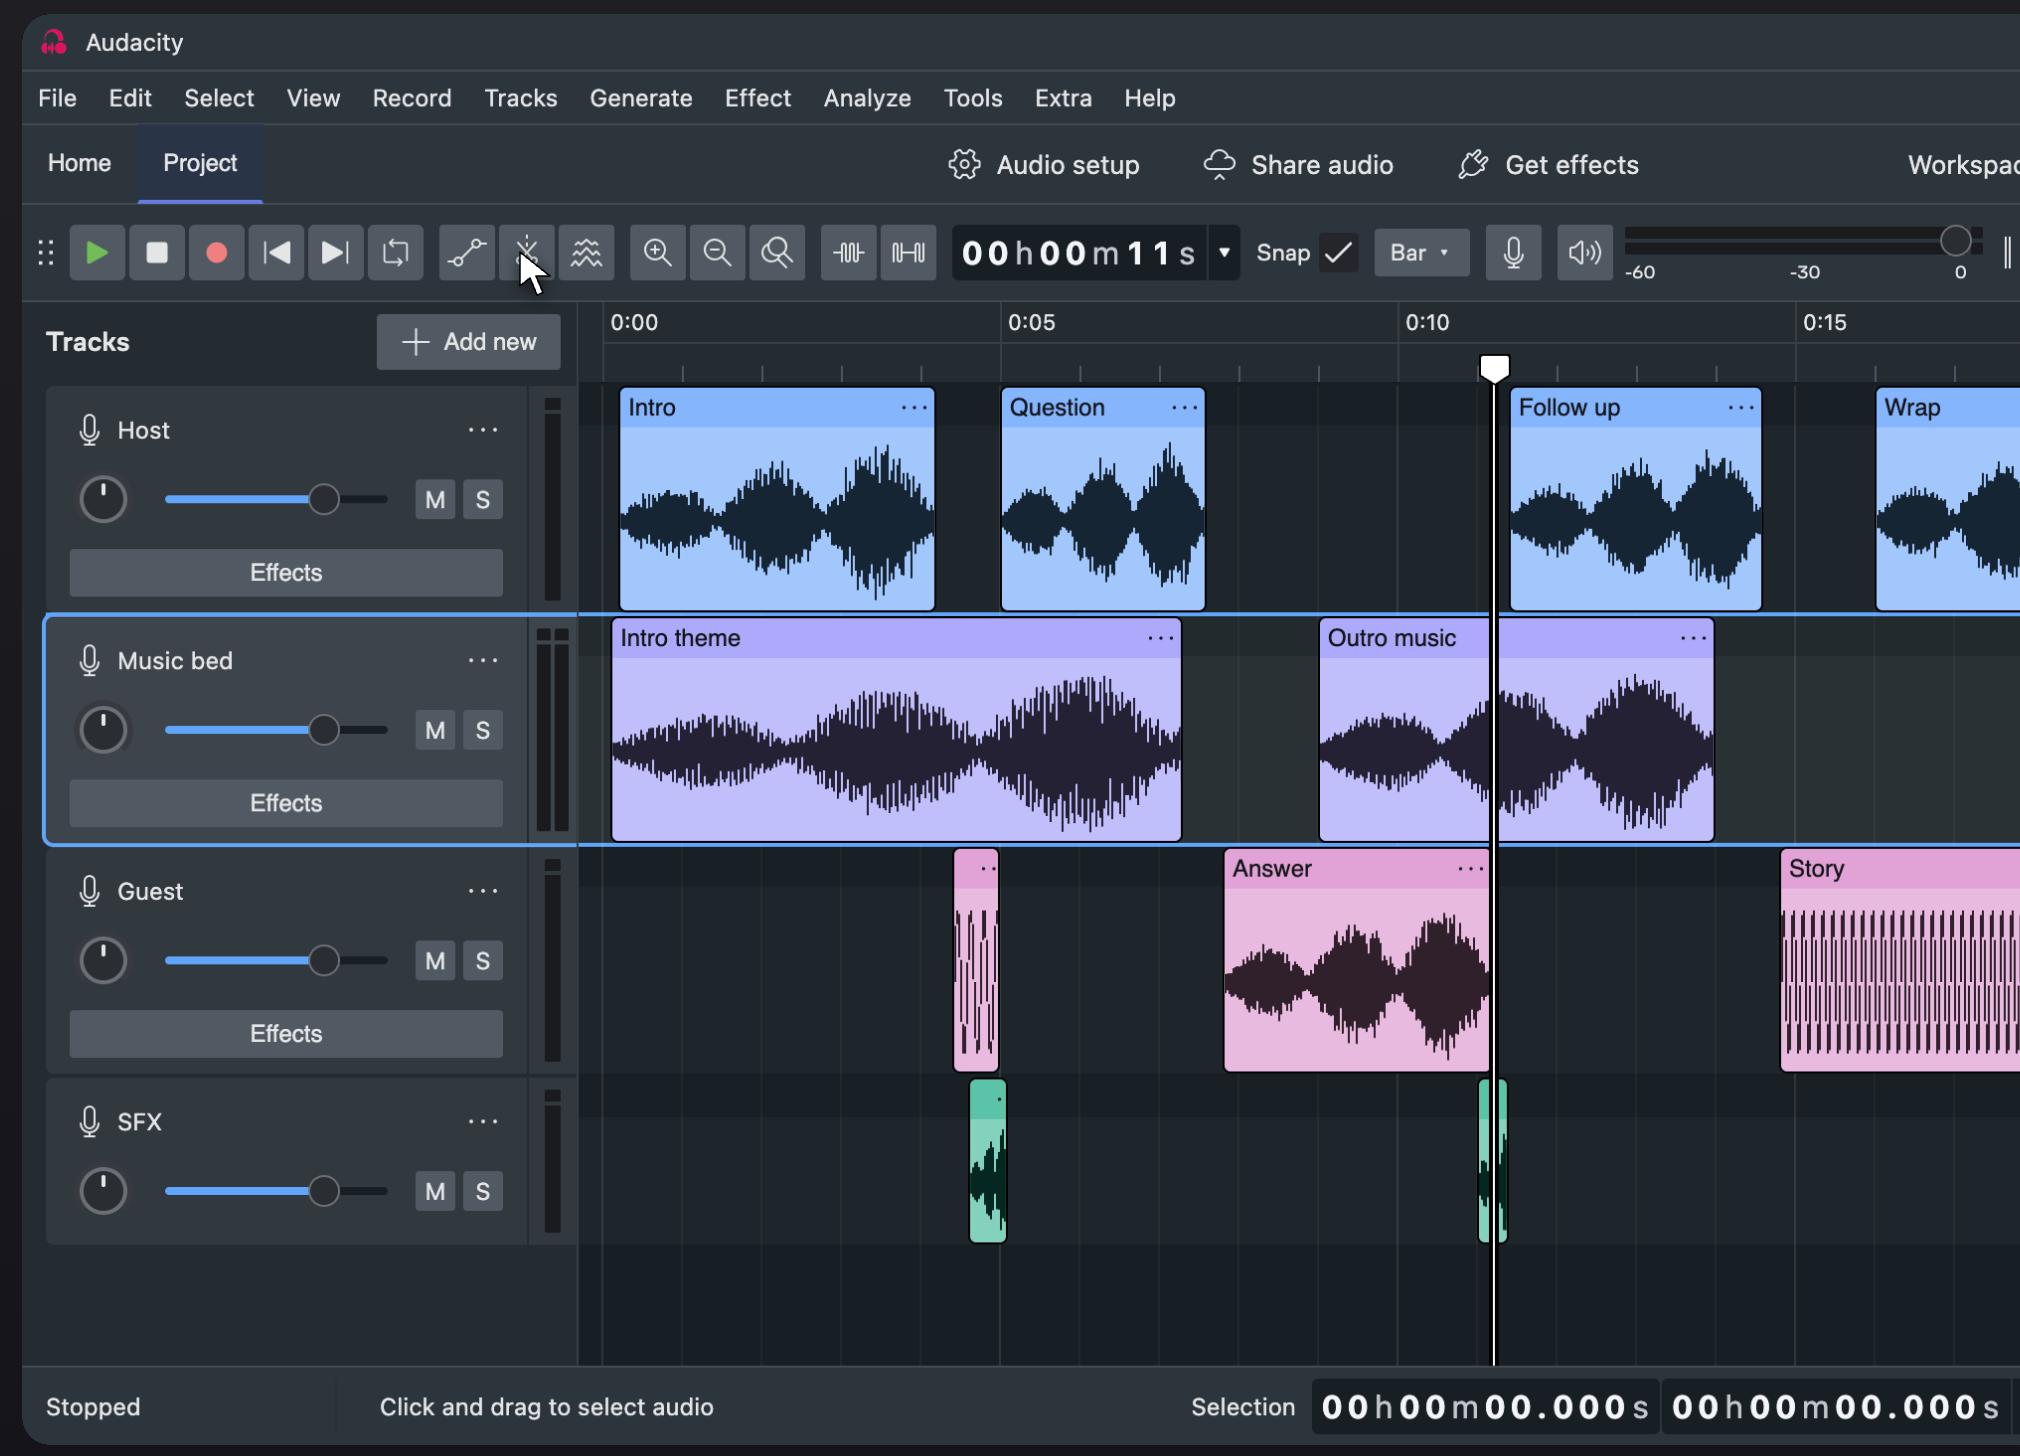
Task: Open the microphone input meter settings
Action: pos(1513,253)
